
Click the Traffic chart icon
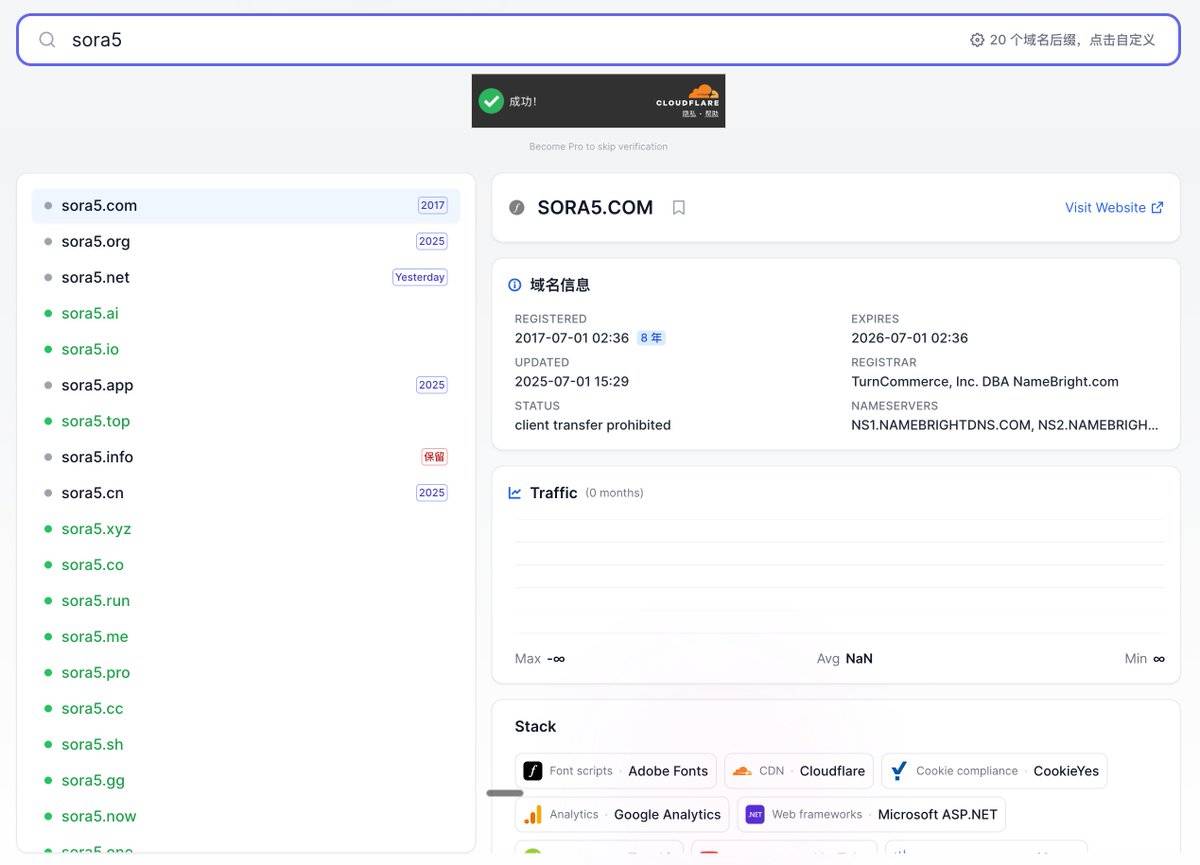tap(515, 493)
